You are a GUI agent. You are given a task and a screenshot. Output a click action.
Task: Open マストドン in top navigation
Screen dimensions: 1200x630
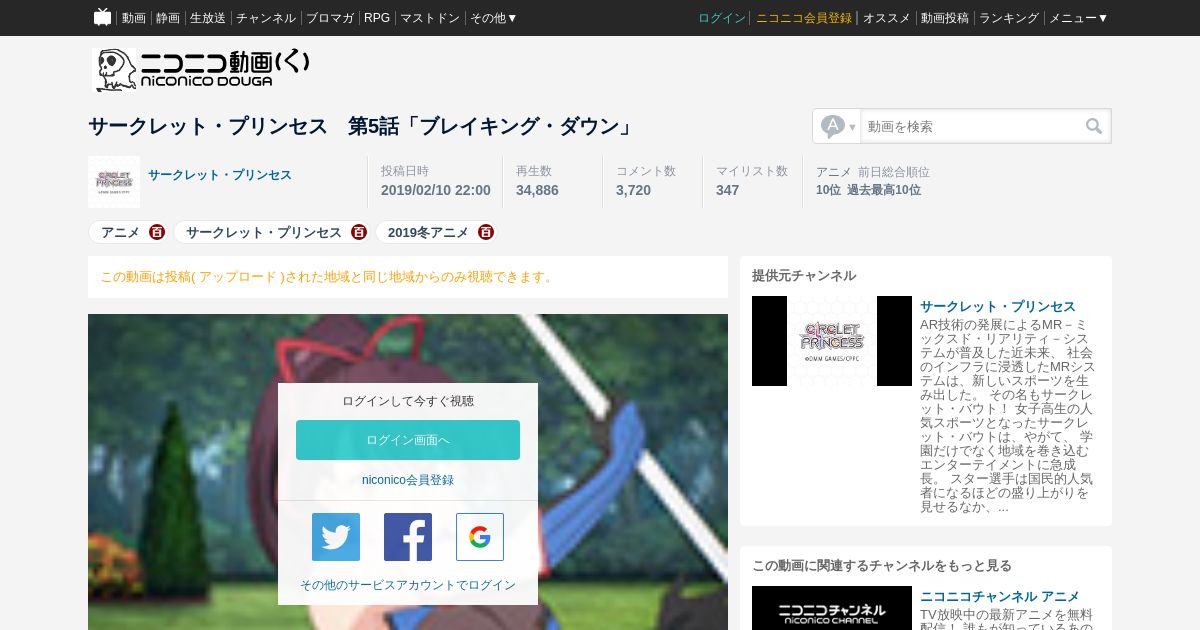[x=430, y=18]
